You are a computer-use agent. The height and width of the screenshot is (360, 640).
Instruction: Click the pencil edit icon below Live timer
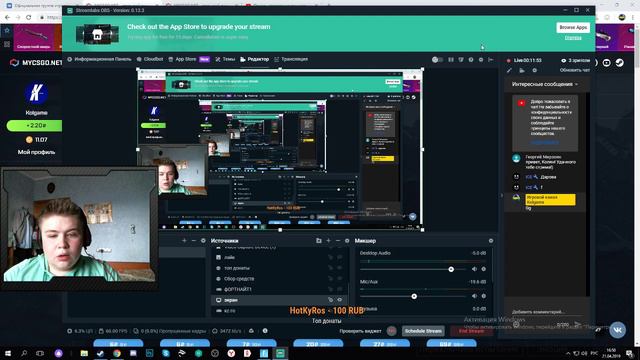509,70
